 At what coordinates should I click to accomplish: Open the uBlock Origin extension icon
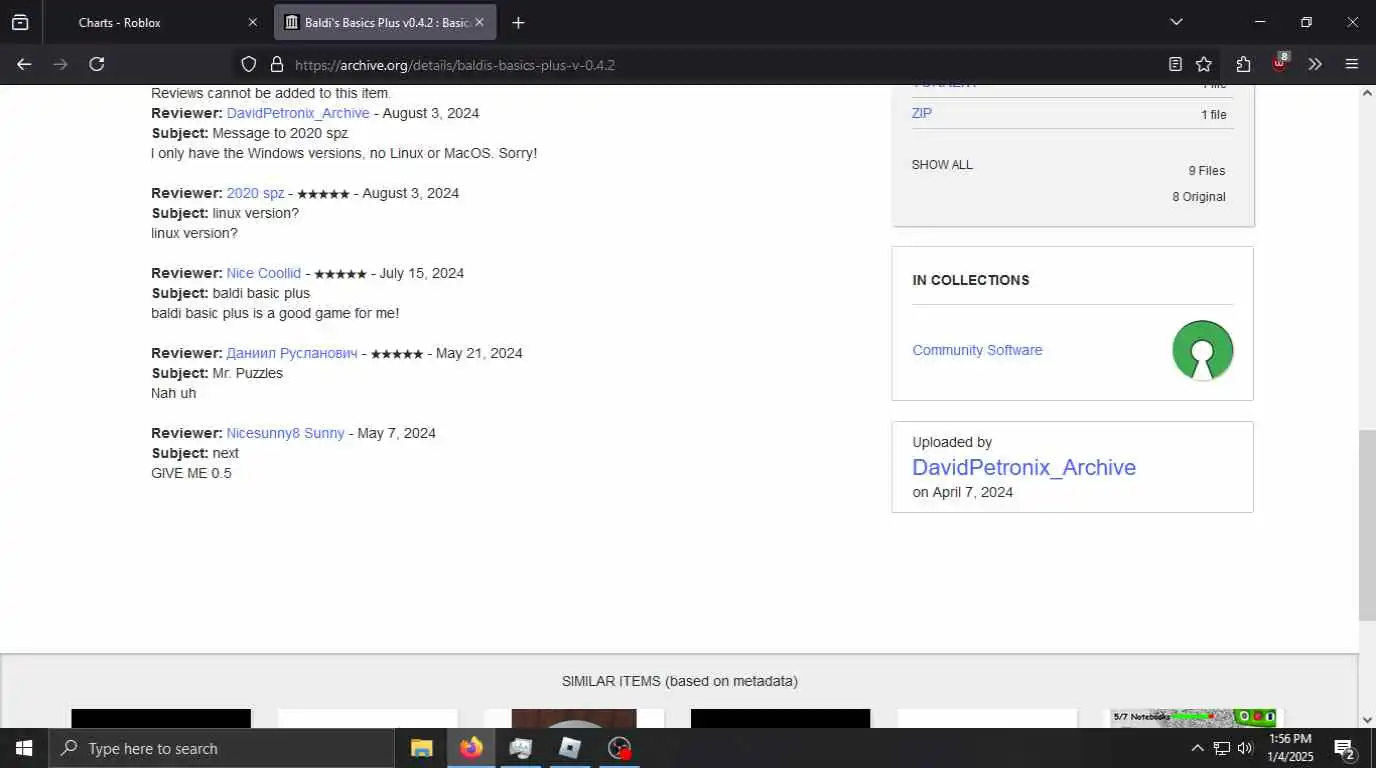point(1279,64)
